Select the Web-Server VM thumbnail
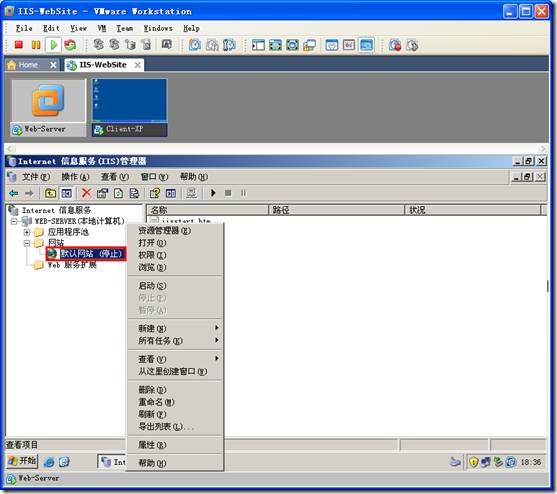 coord(48,108)
